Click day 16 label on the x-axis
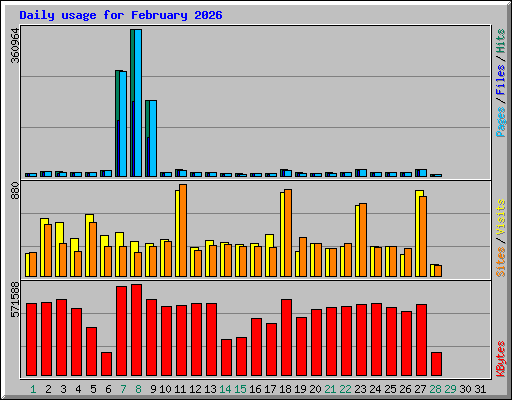The image size is (512, 400). pos(255,389)
